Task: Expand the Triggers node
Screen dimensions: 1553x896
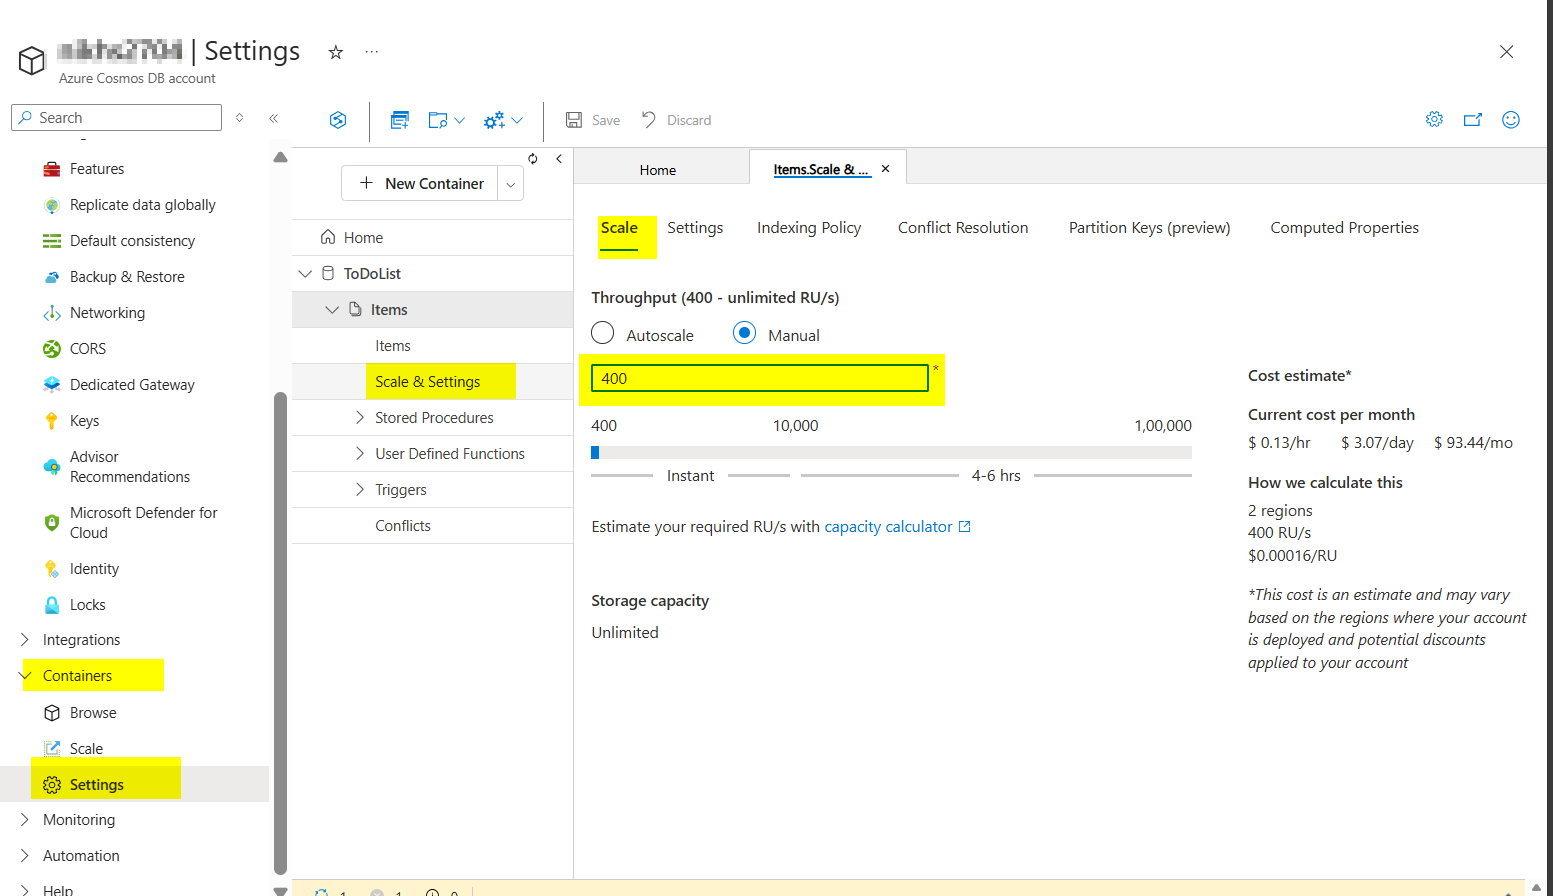Action: click(x=360, y=490)
